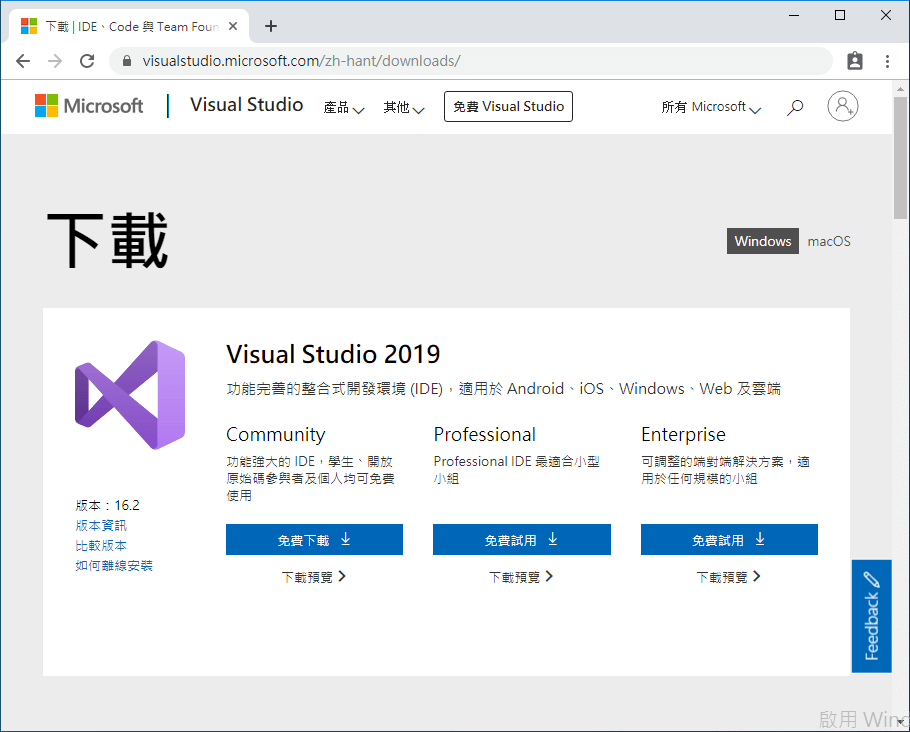Minimize the Chrome window
The height and width of the screenshot is (732, 910).
tap(794, 15)
